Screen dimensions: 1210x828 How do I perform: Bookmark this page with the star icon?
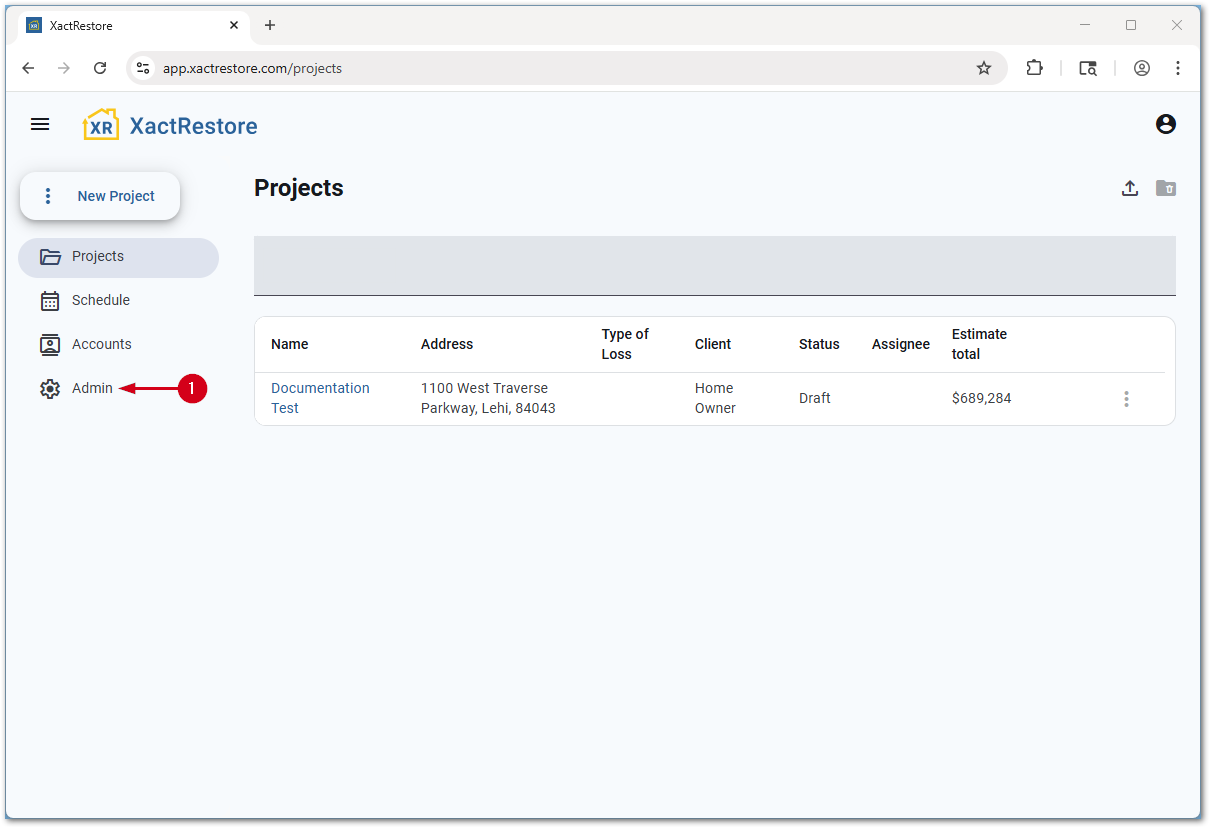click(984, 68)
